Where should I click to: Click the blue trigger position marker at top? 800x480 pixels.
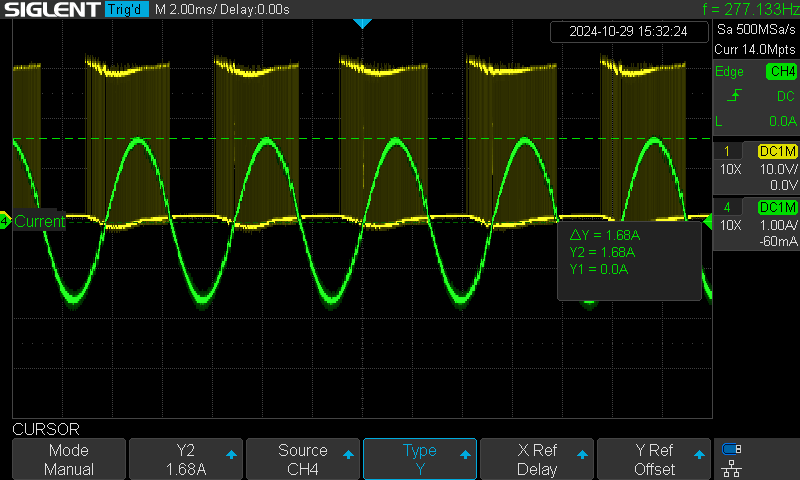click(x=362, y=23)
